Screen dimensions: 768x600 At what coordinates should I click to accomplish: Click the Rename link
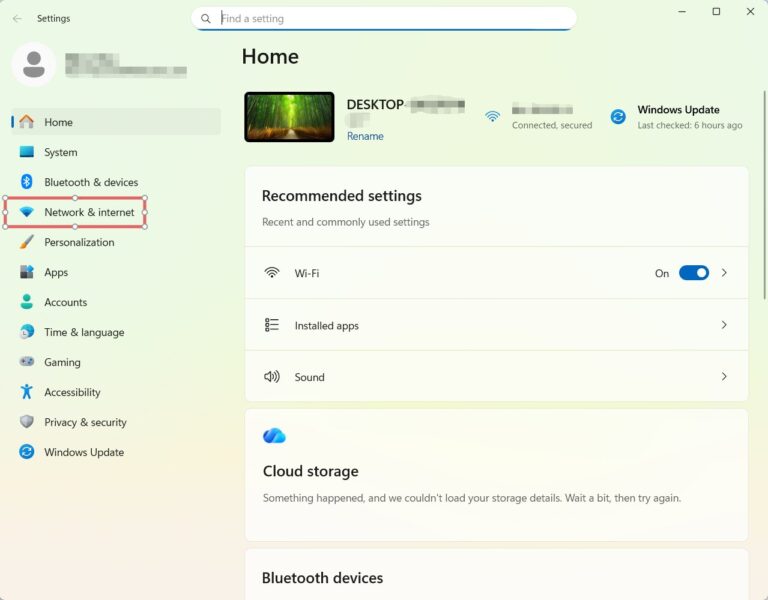(365, 136)
